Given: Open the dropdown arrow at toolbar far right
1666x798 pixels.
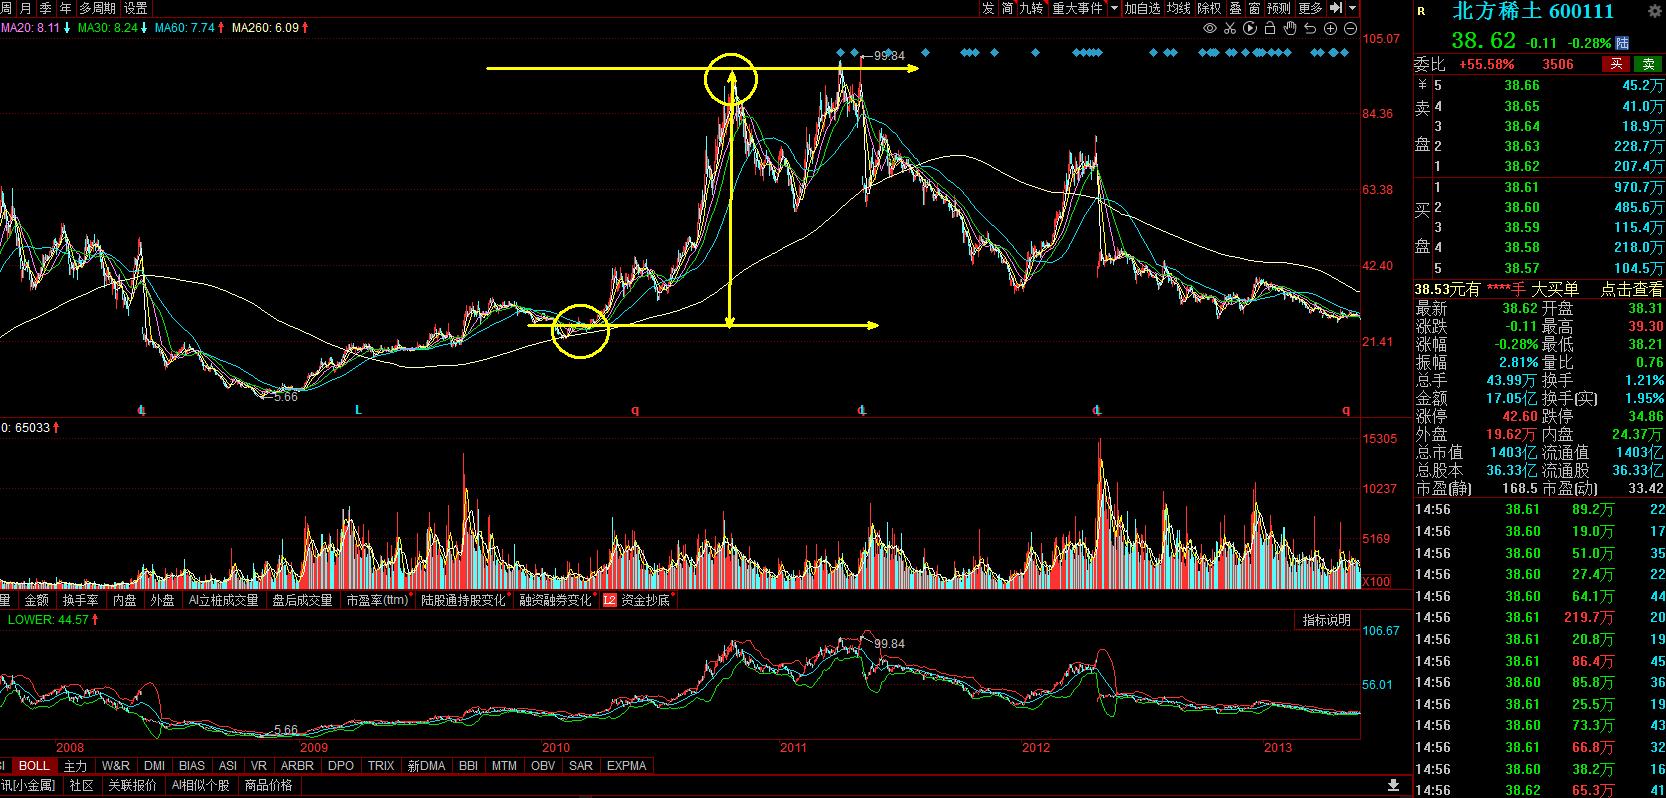Looking at the screenshot, I should [x=1353, y=8].
